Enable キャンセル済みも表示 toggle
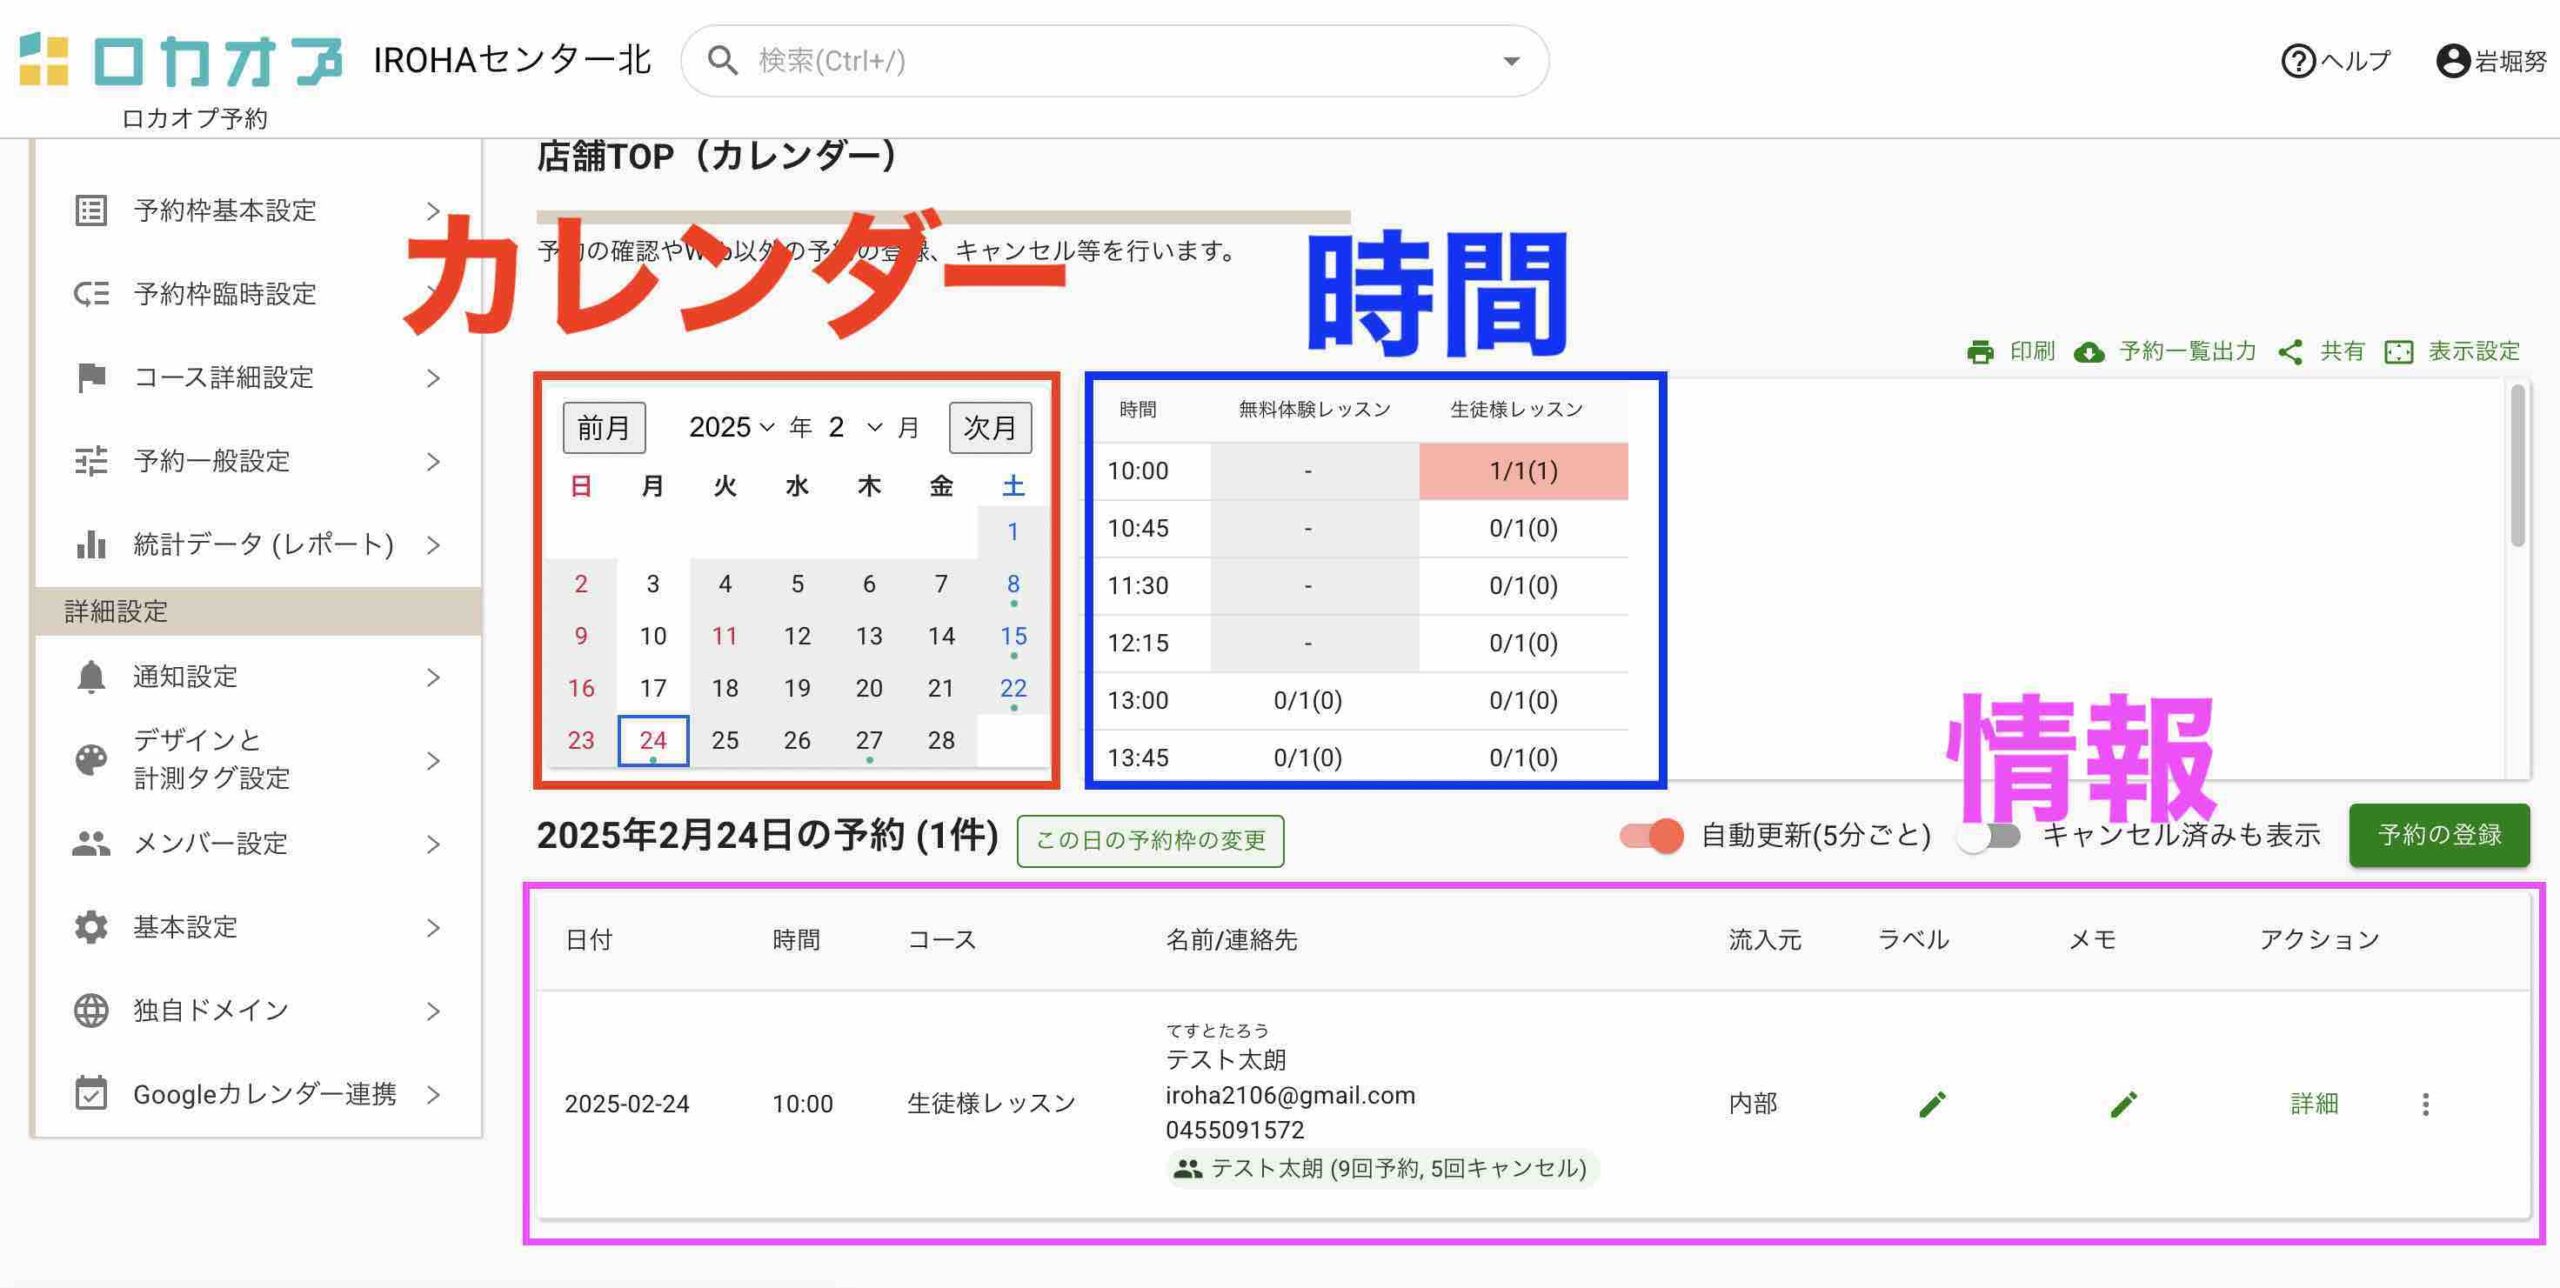Image resolution: width=2560 pixels, height=1288 pixels. [x=1990, y=835]
